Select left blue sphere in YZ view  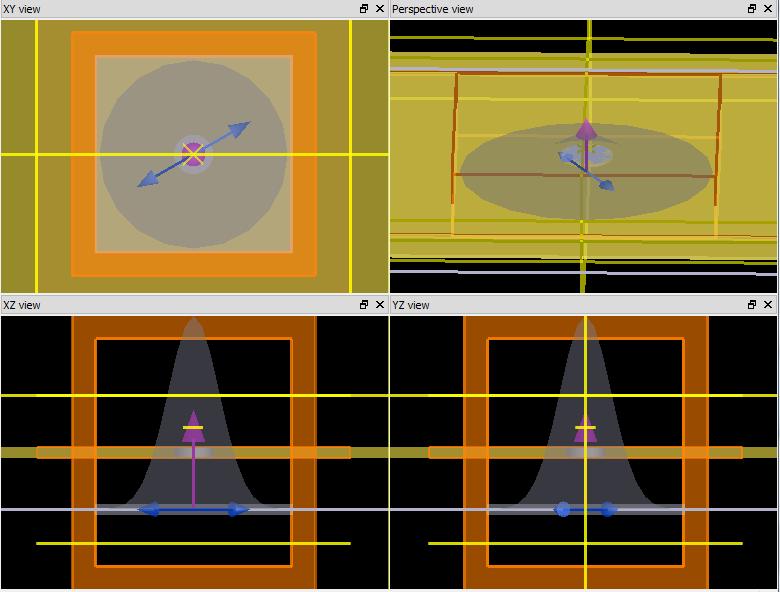(x=562, y=509)
